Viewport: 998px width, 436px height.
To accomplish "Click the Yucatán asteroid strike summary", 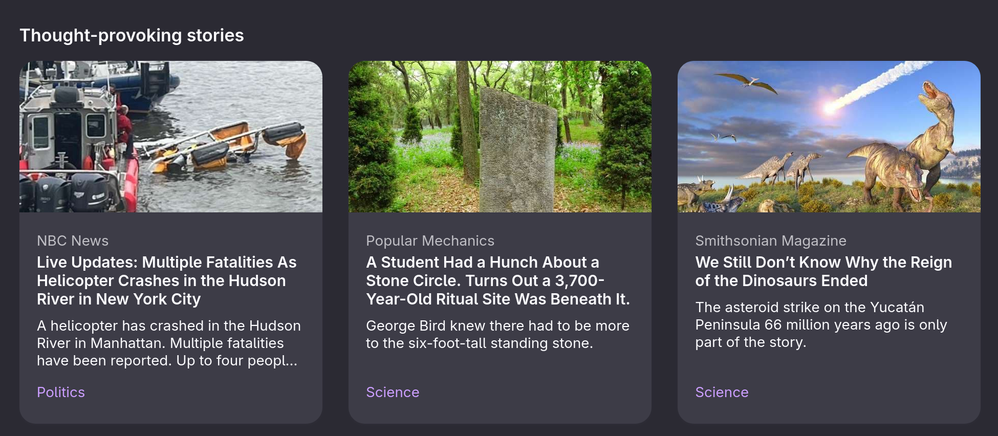I will 821,325.
